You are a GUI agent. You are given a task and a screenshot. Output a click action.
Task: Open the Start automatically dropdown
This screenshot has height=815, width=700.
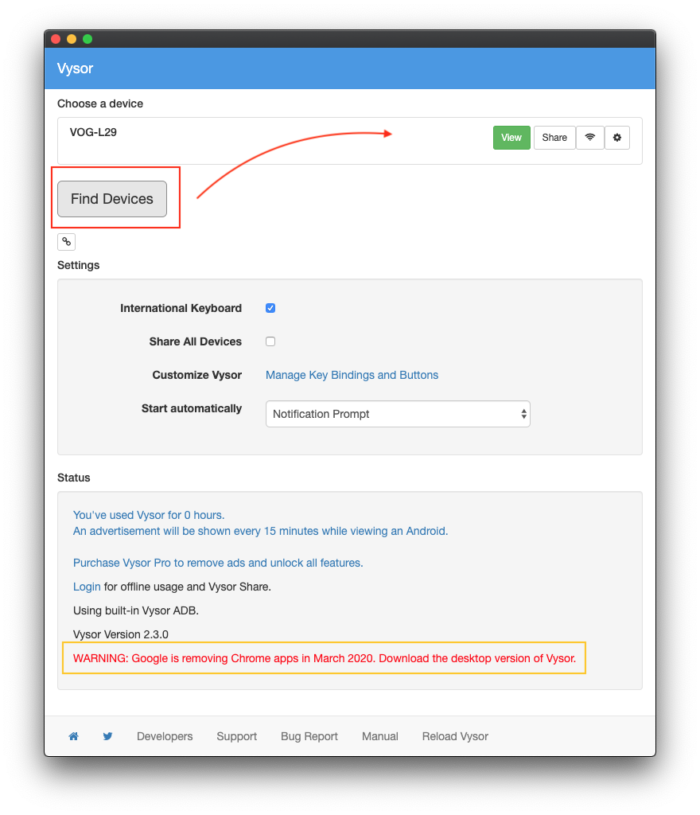point(398,414)
